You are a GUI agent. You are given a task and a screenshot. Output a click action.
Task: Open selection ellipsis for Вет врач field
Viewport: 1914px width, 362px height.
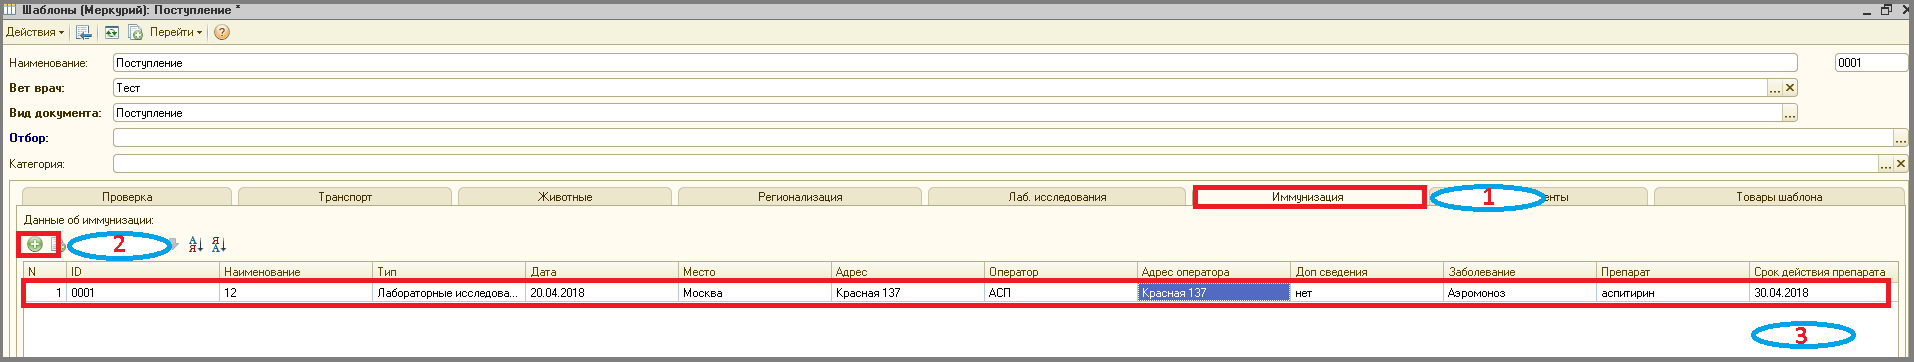(x=1775, y=88)
